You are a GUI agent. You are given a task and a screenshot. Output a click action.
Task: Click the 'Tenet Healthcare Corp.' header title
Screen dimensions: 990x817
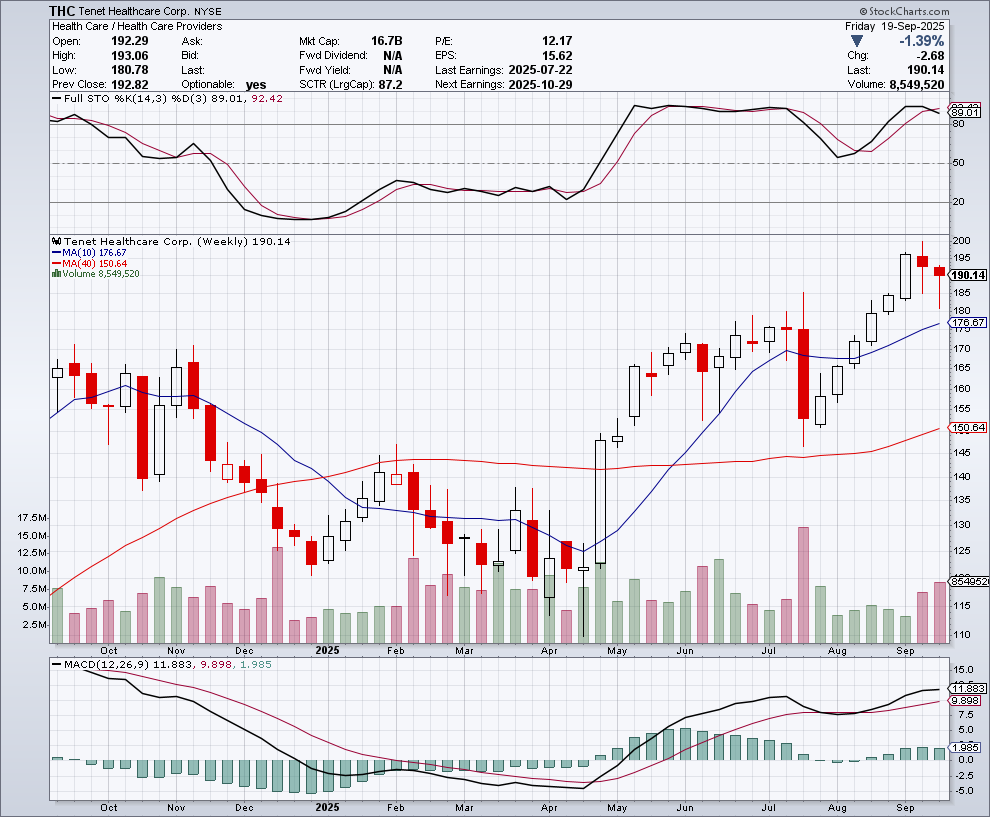(x=133, y=11)
